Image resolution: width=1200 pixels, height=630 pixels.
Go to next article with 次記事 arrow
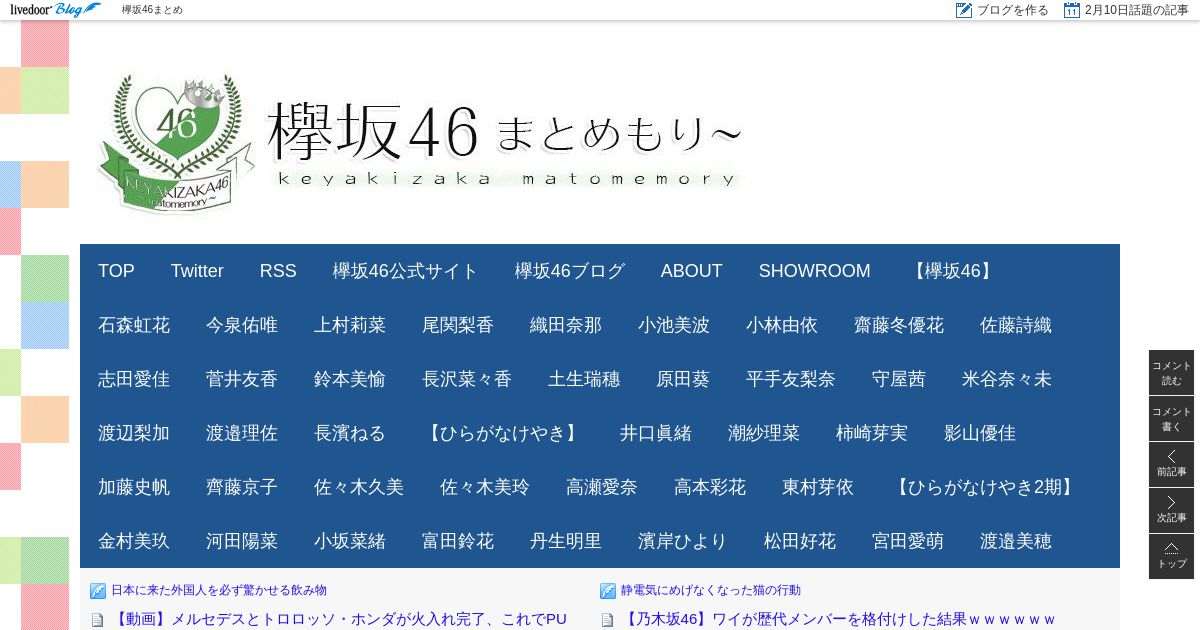[x=1171, y=511]
